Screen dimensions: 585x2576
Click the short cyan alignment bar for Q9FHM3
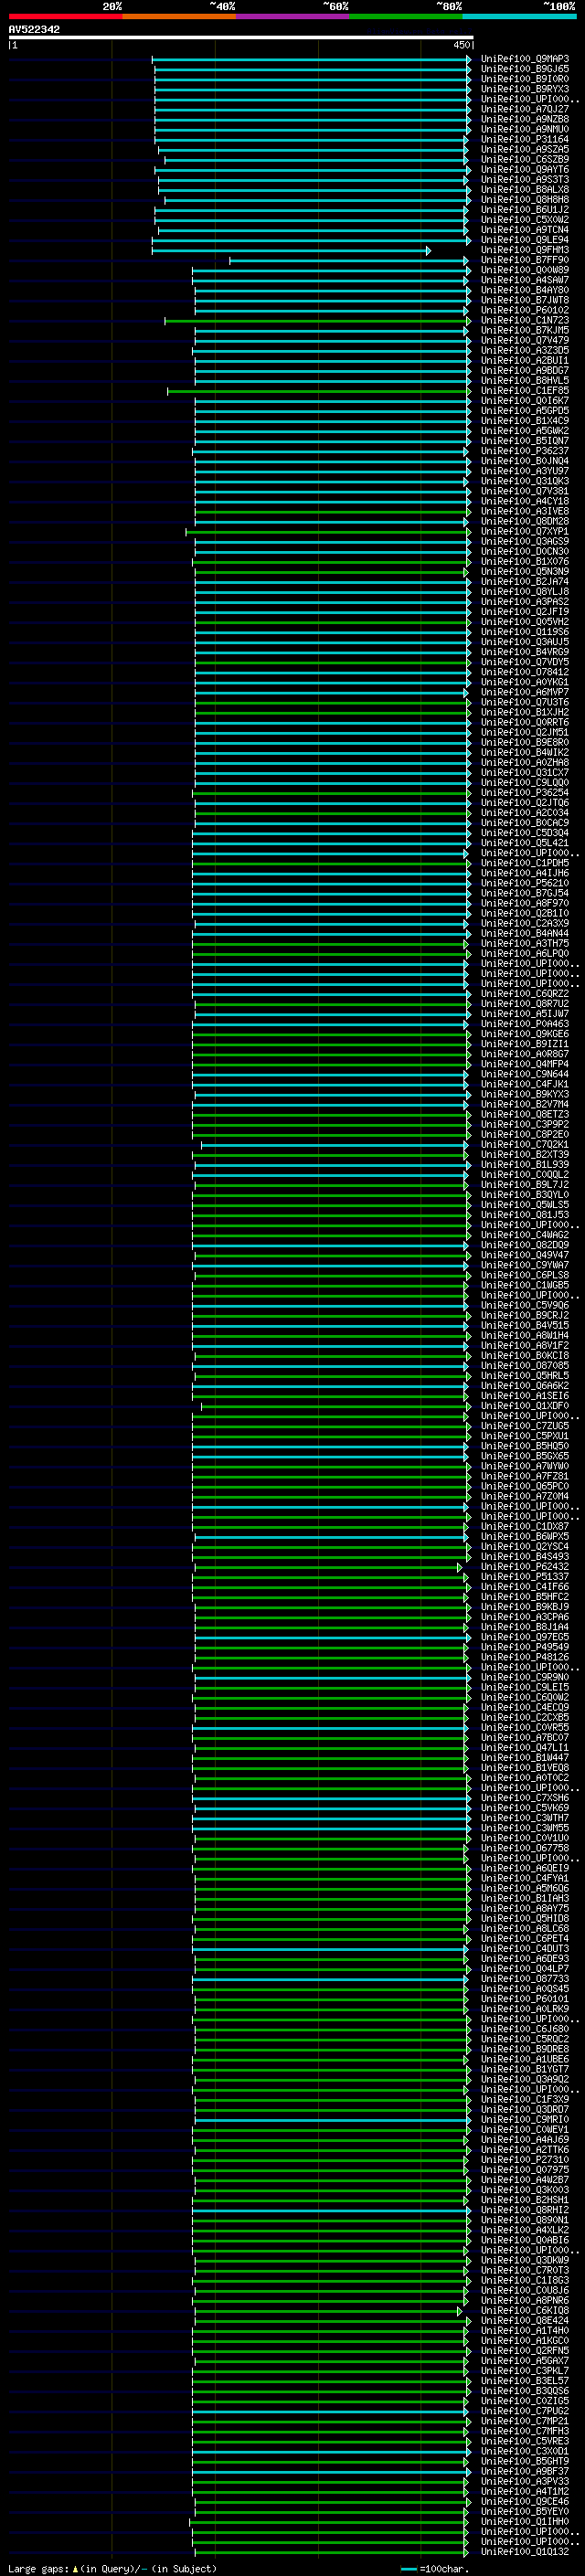pos(291,251)
